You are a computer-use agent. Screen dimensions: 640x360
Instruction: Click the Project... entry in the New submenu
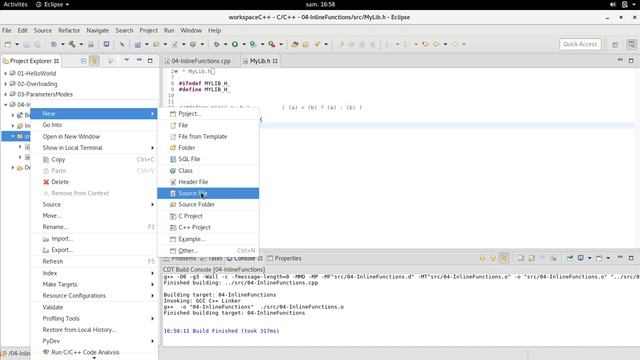208,113
